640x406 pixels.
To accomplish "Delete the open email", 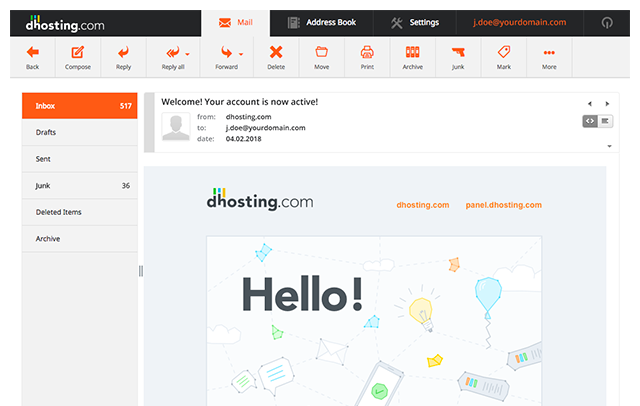I will click(276, 57).
